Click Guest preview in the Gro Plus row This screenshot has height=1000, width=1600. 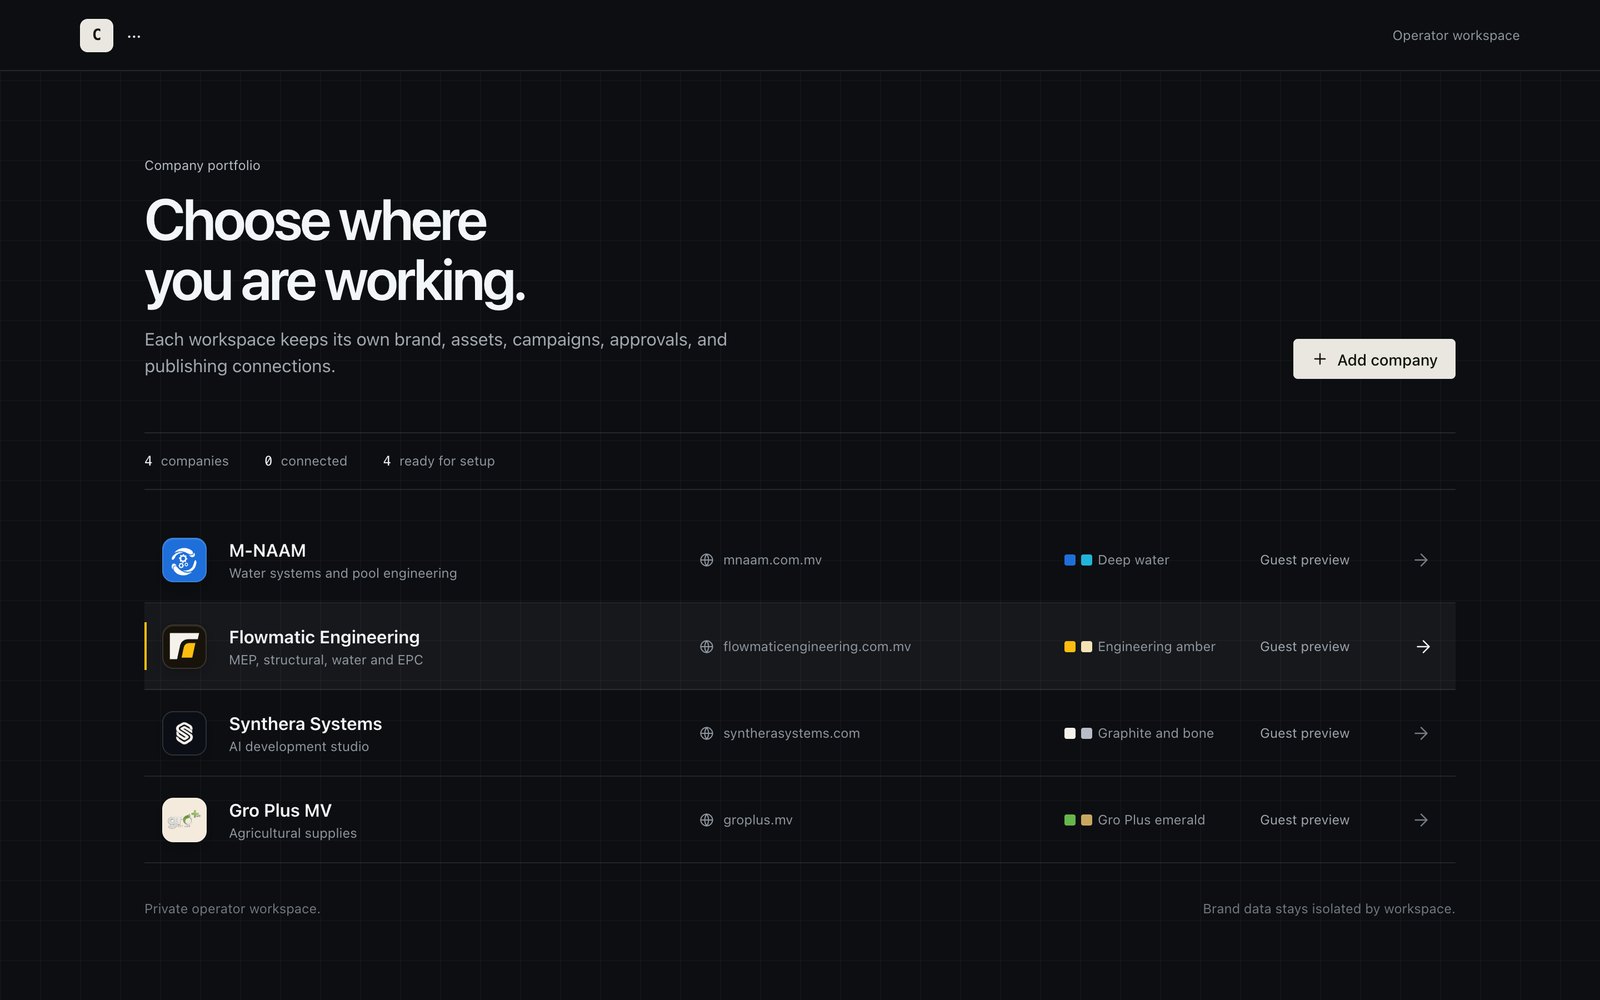click(1304, 820)
